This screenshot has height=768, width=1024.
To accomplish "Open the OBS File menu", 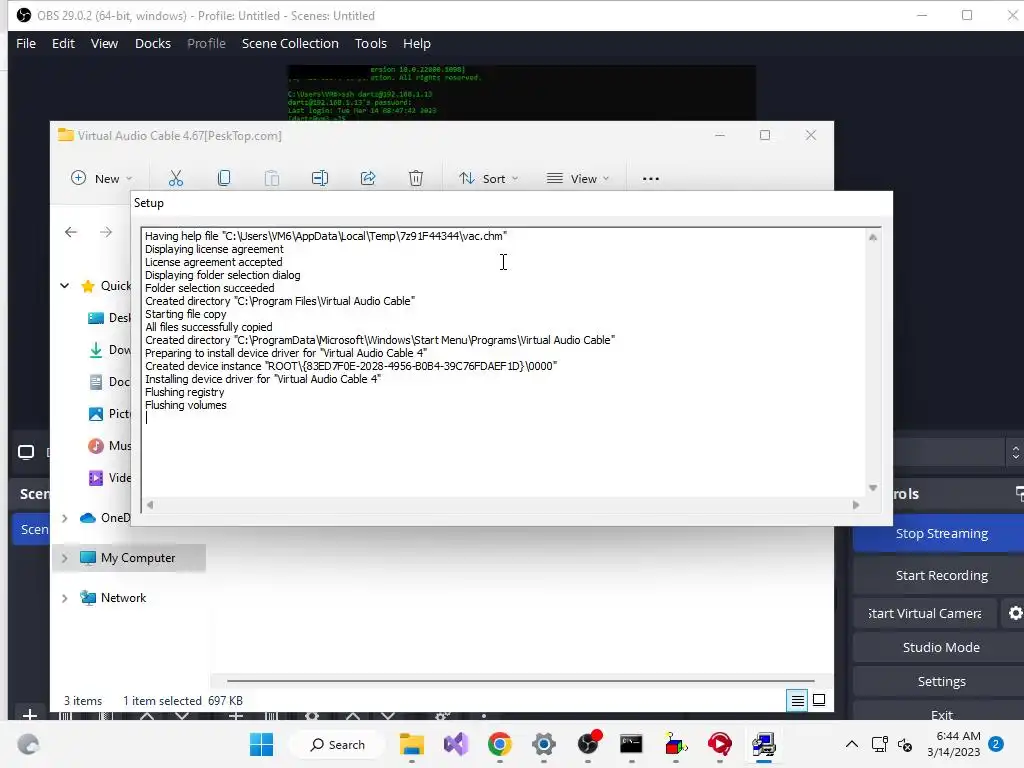I will tap(26, 44).
